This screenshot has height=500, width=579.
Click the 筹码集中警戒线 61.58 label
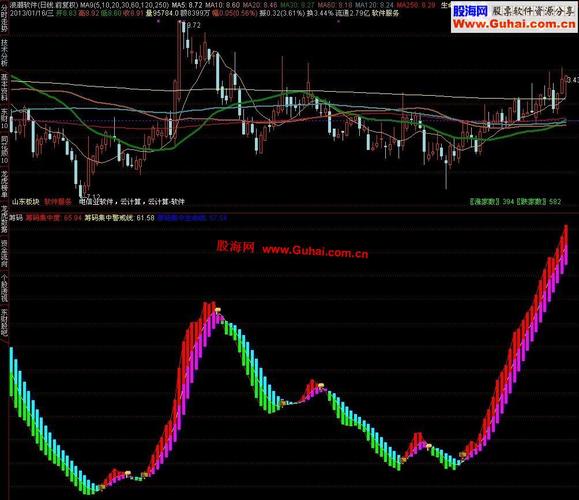pos(120,218)
